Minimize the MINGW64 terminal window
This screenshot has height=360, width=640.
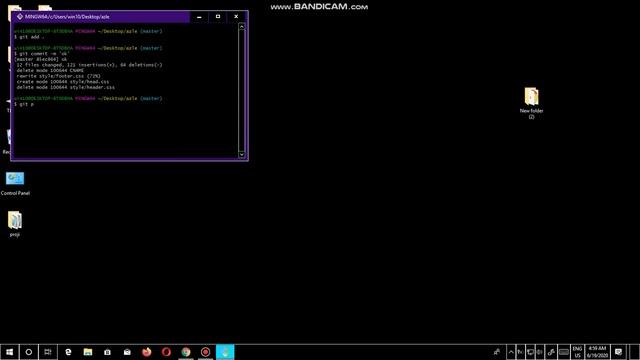[x=199, y=17]
